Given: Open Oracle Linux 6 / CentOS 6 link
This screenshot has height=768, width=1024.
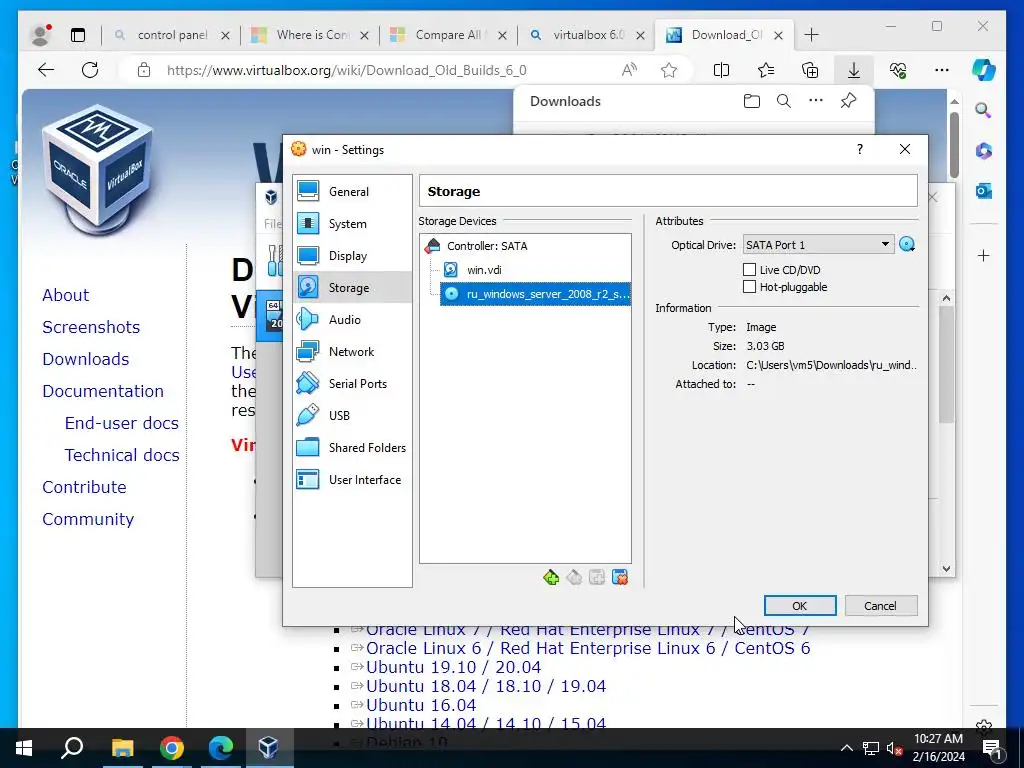Looking at the screenshot, I should coord(588,648).
